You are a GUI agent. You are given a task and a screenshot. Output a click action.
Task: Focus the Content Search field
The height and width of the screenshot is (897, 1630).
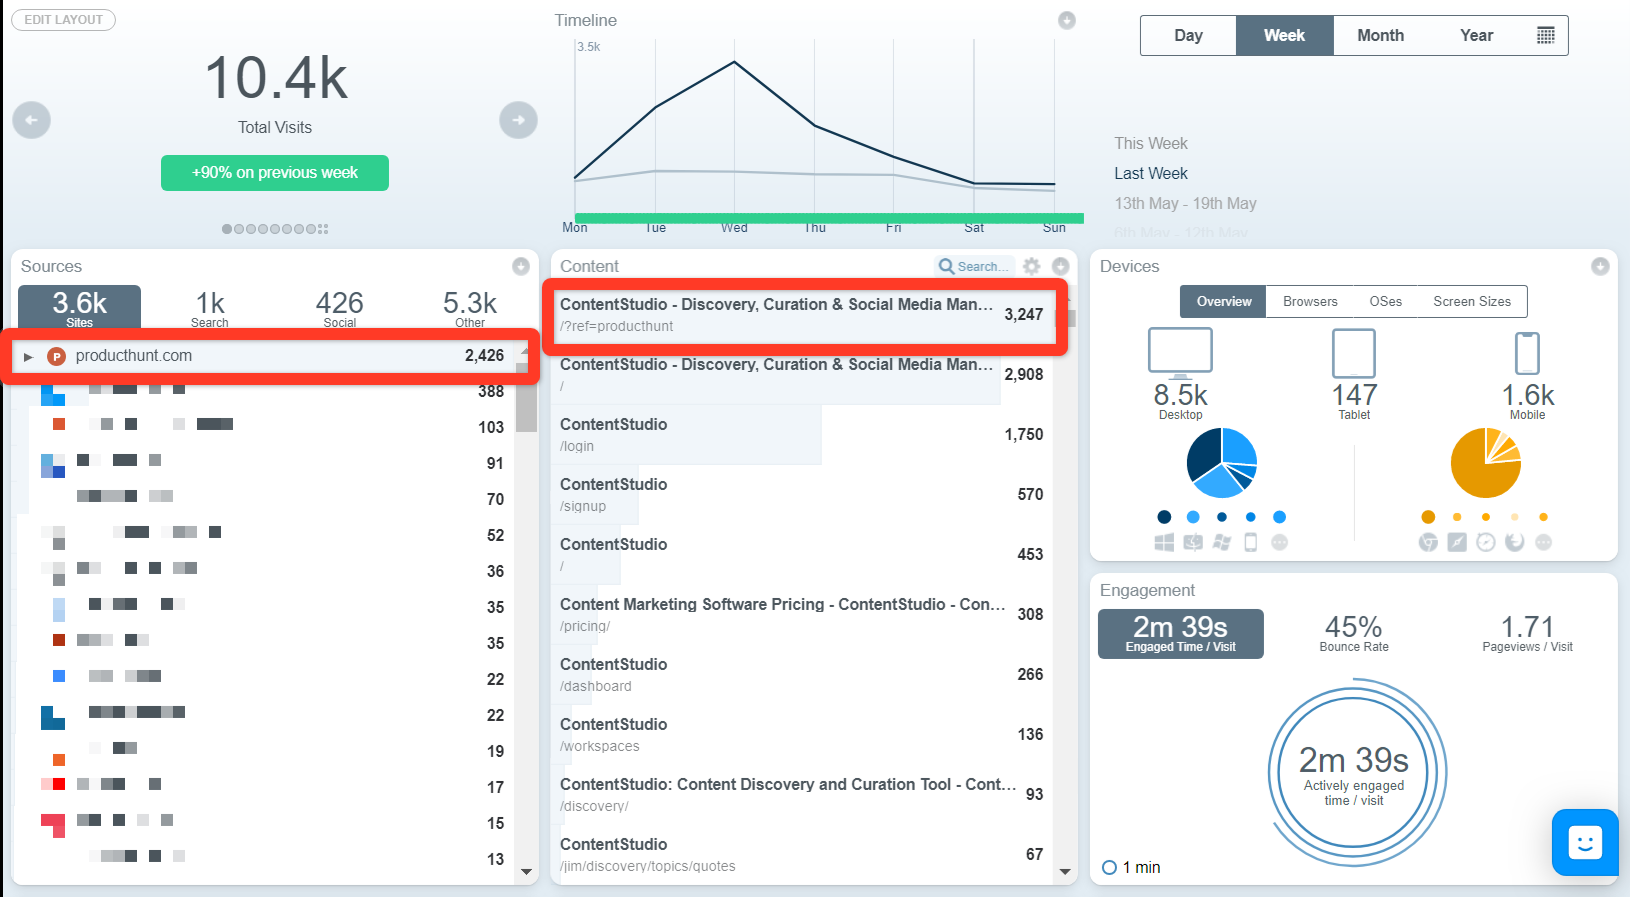(975, 266)
